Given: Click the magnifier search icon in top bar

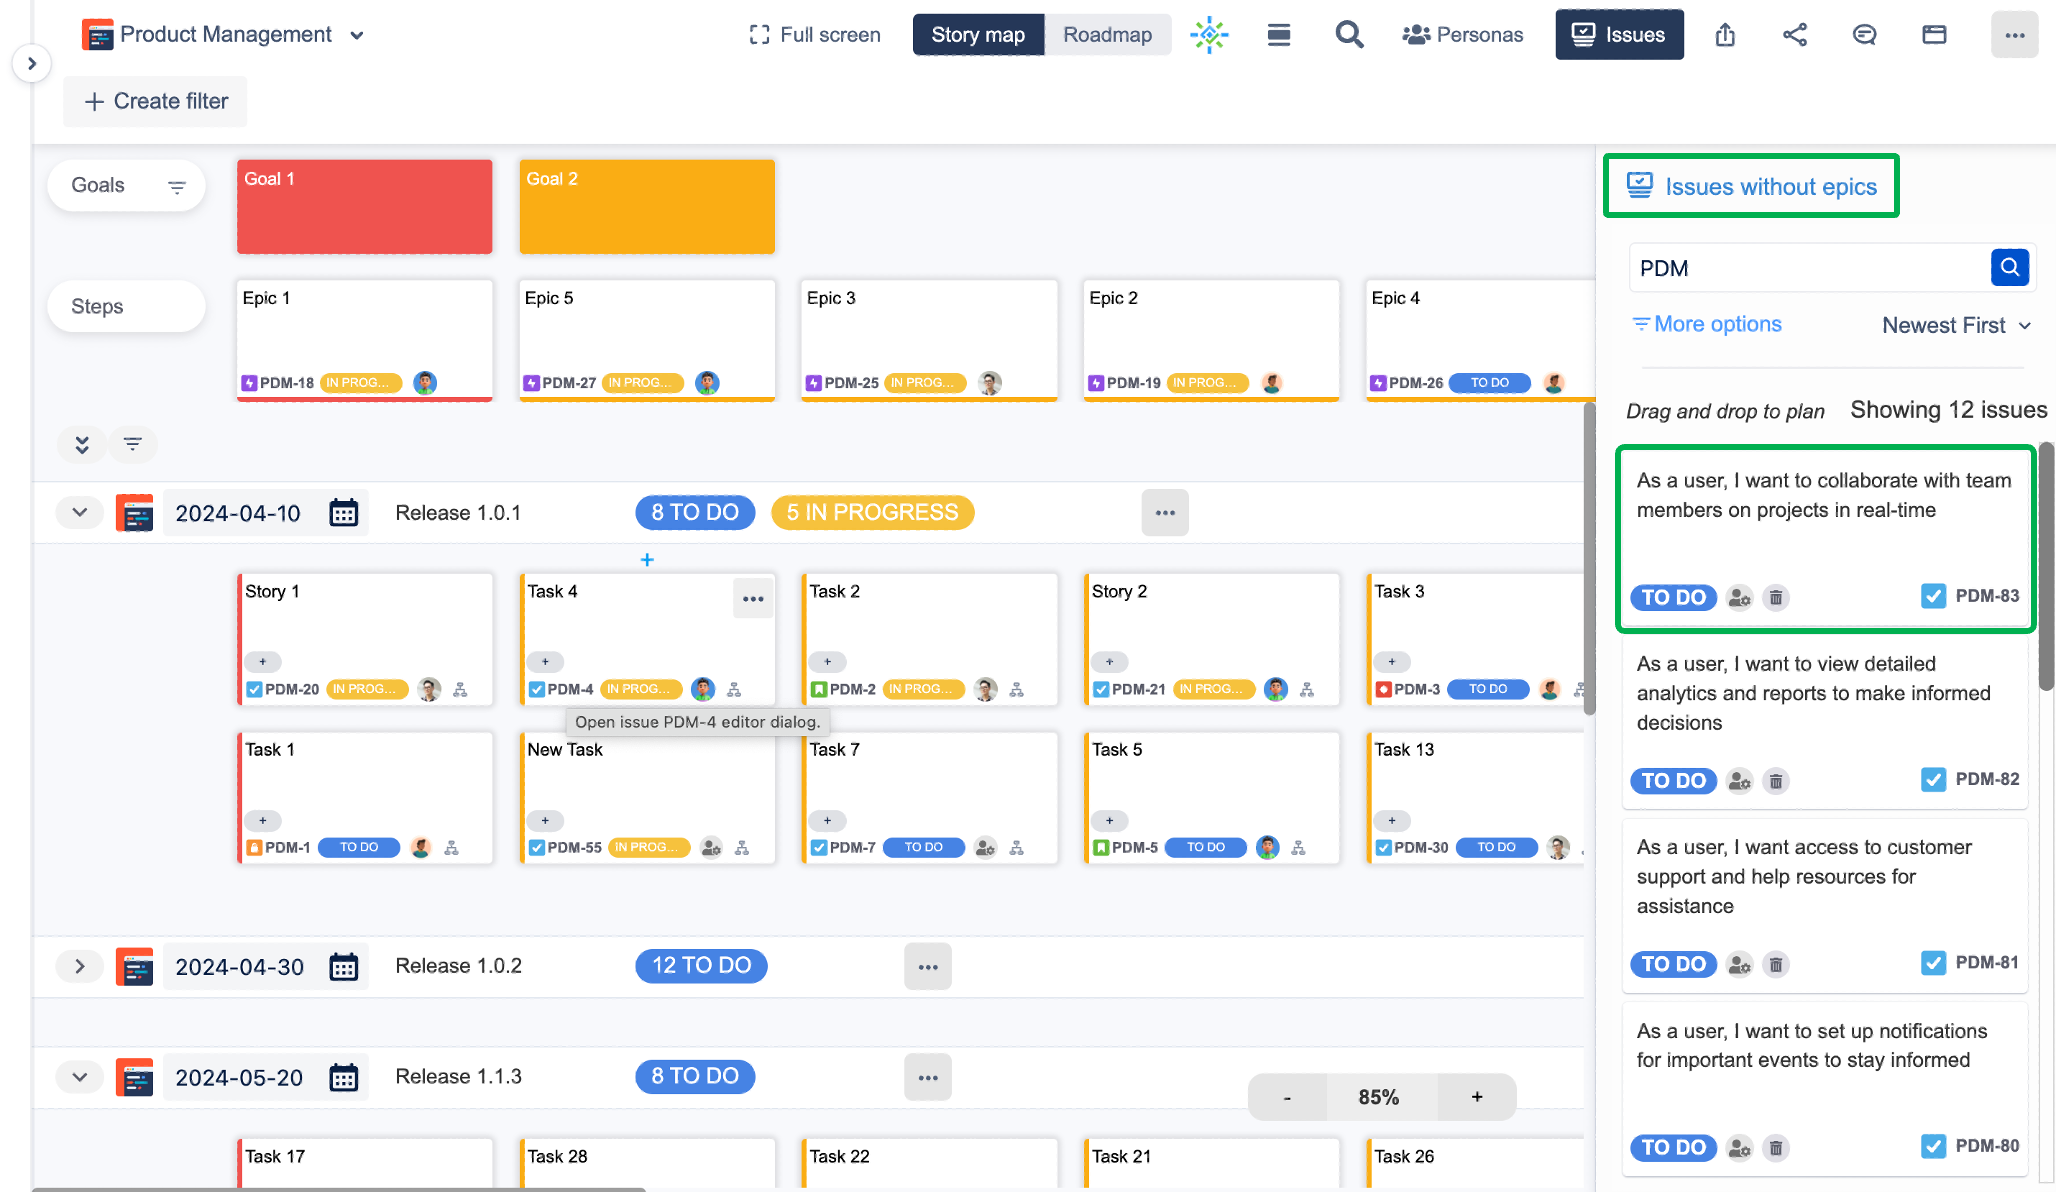Looking at the screenshot, I should [1349, 35].
